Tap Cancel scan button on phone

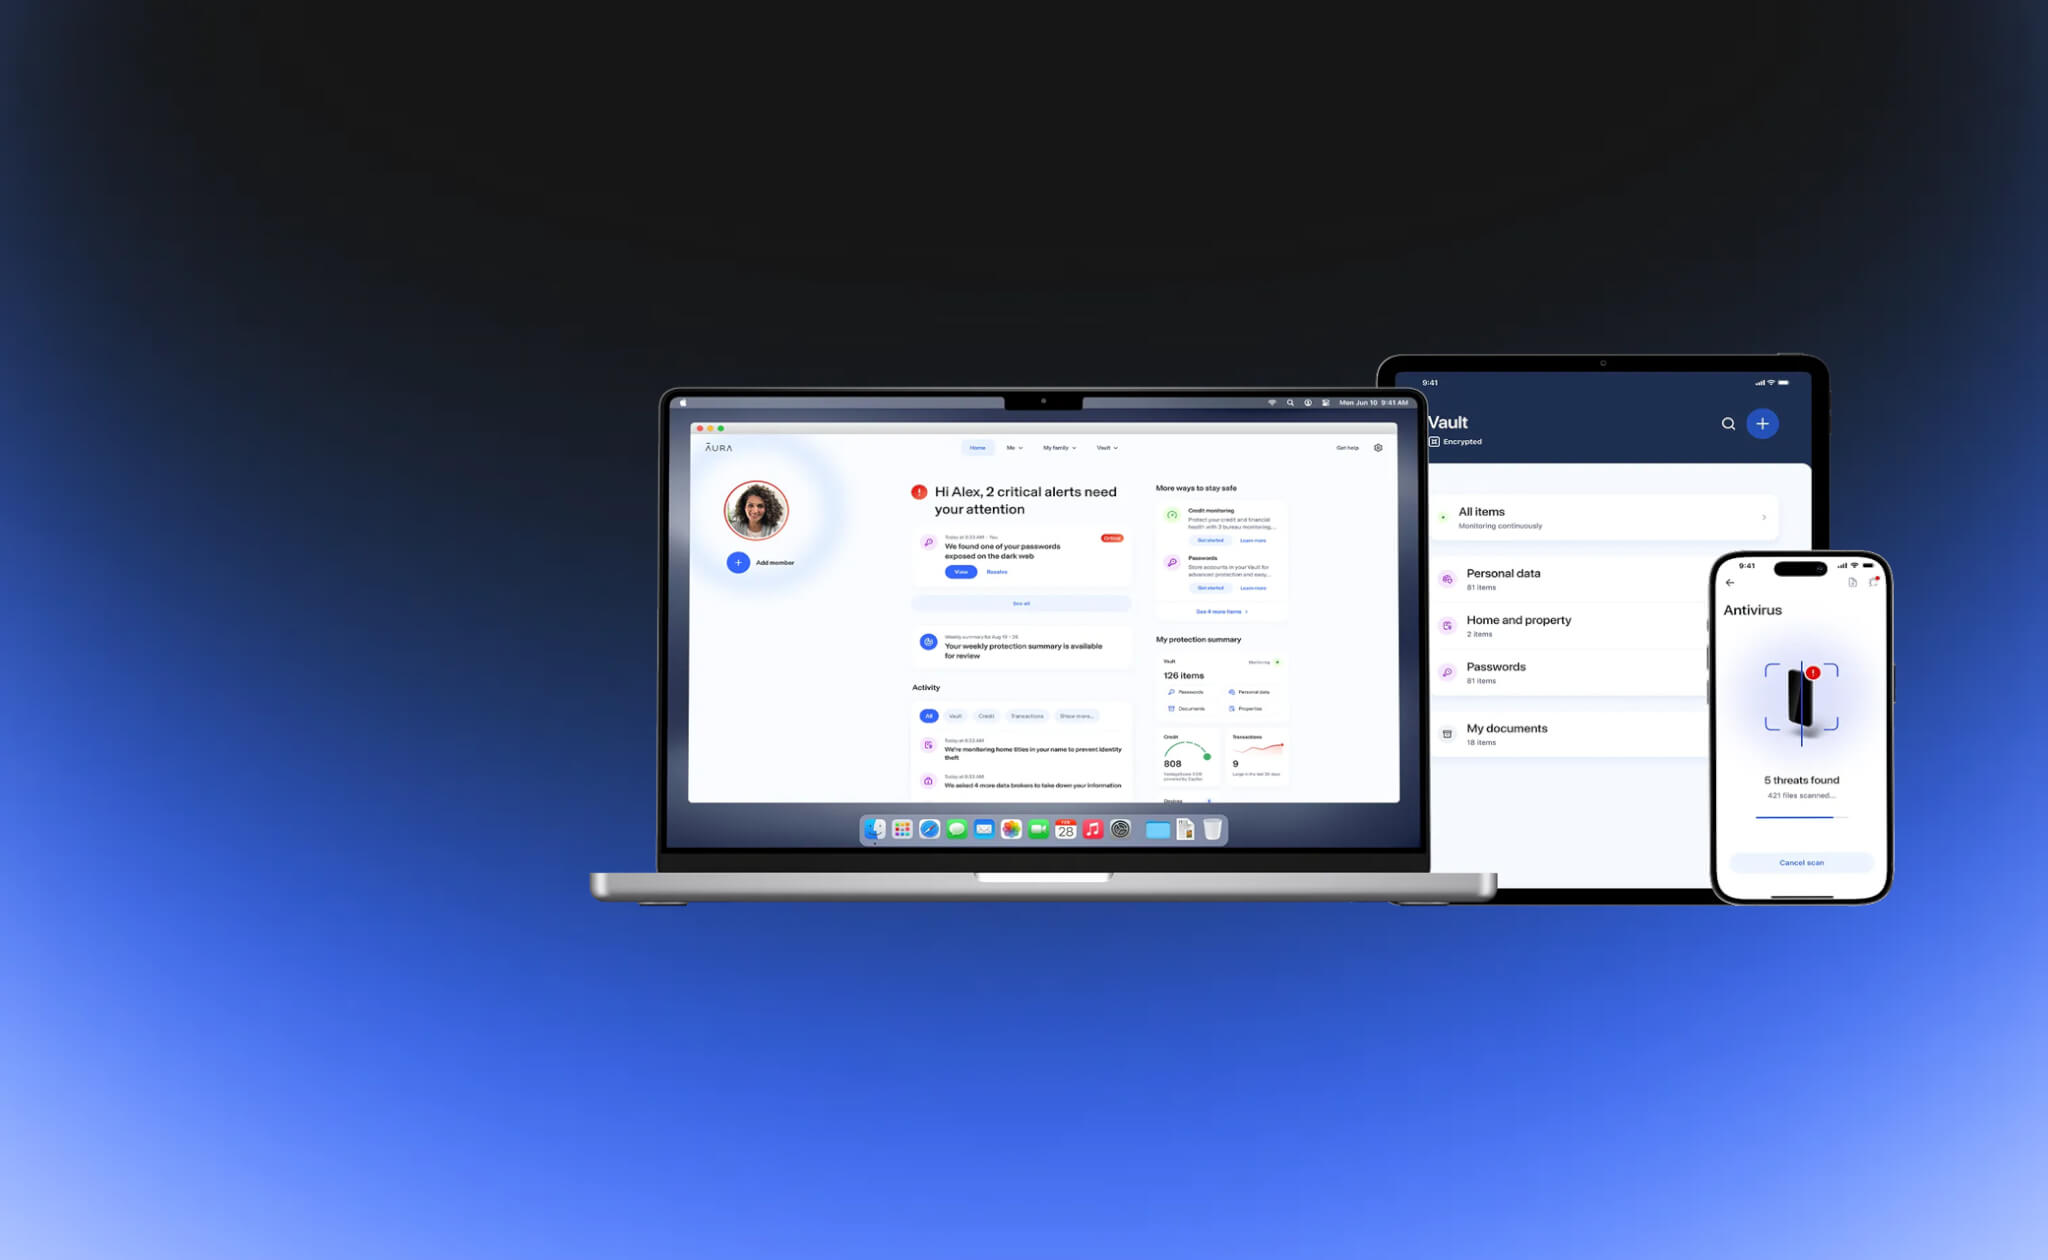click(1801, 863)
